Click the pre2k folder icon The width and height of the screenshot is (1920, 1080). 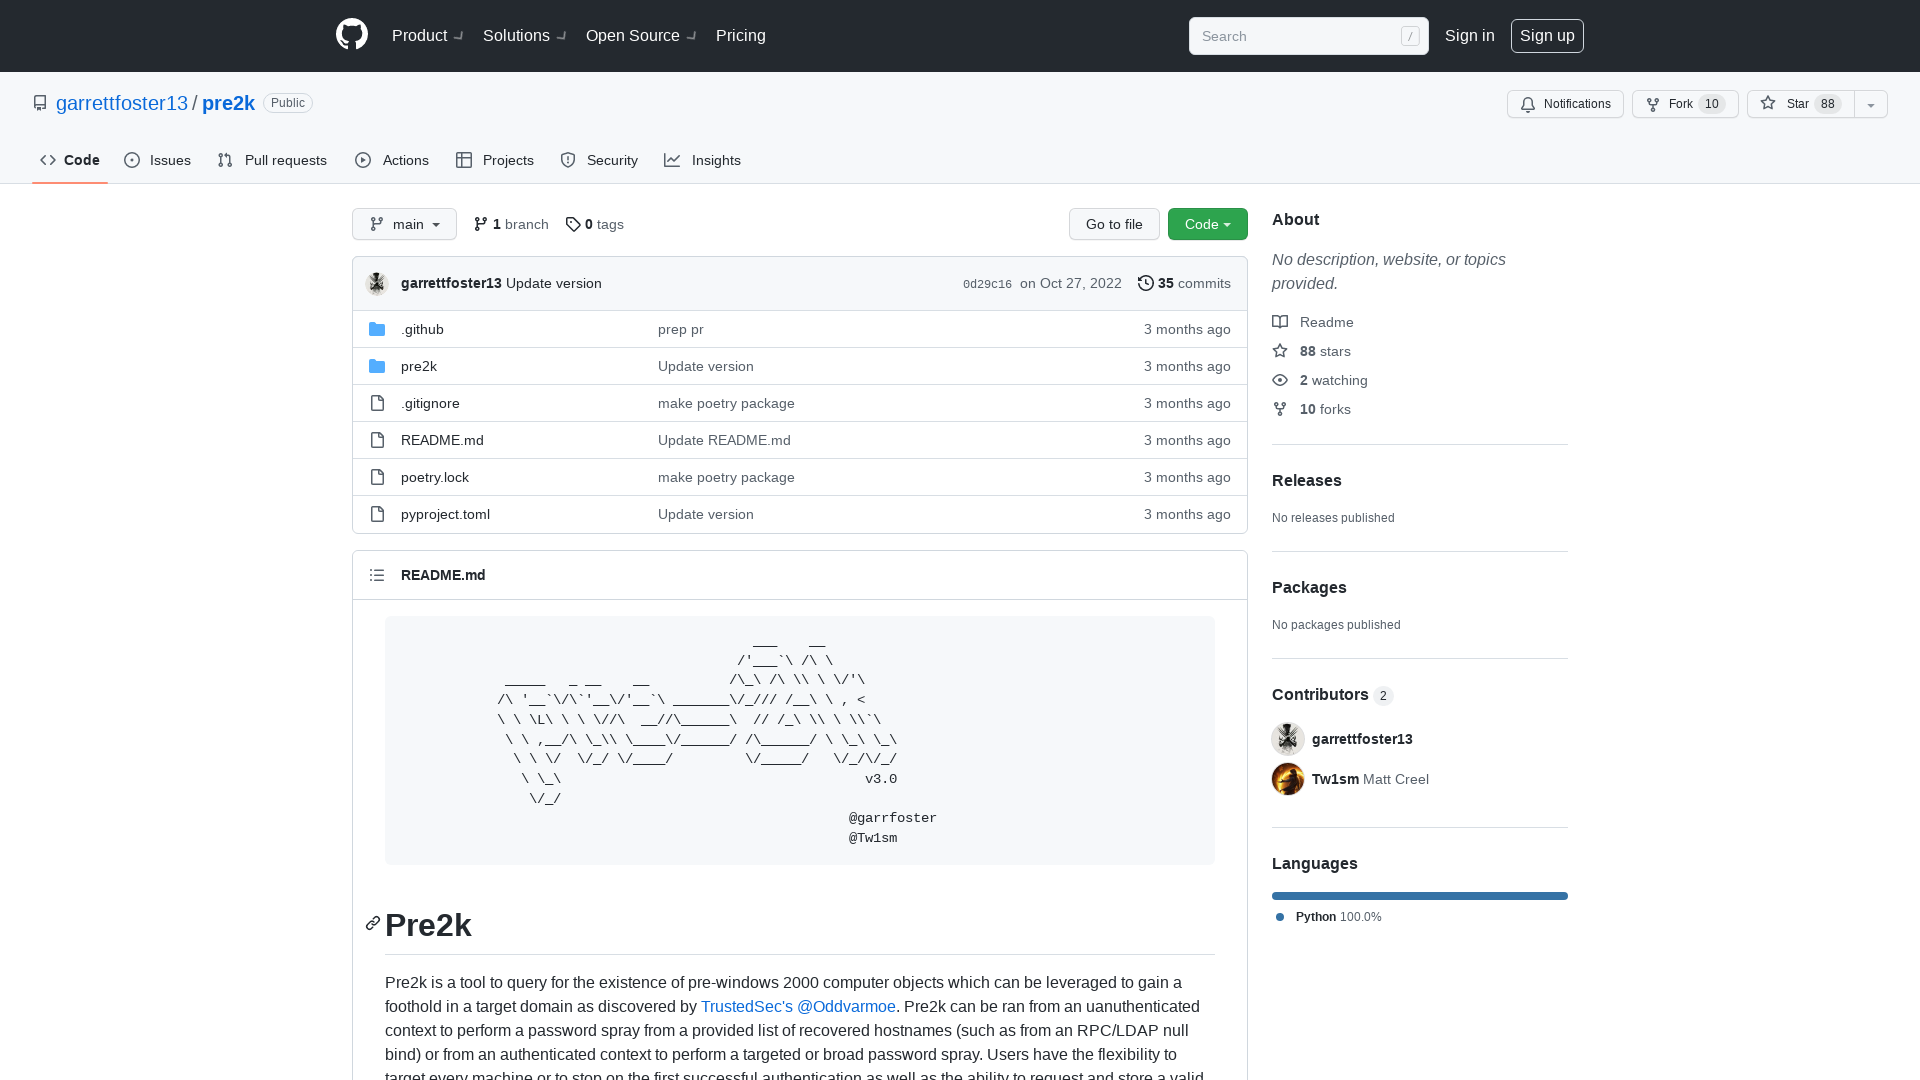pyautogui.click(x=377, y=366)
